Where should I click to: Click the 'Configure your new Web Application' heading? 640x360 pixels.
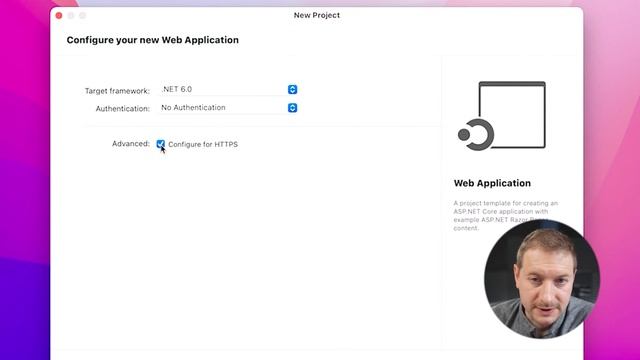coord(153,40)
